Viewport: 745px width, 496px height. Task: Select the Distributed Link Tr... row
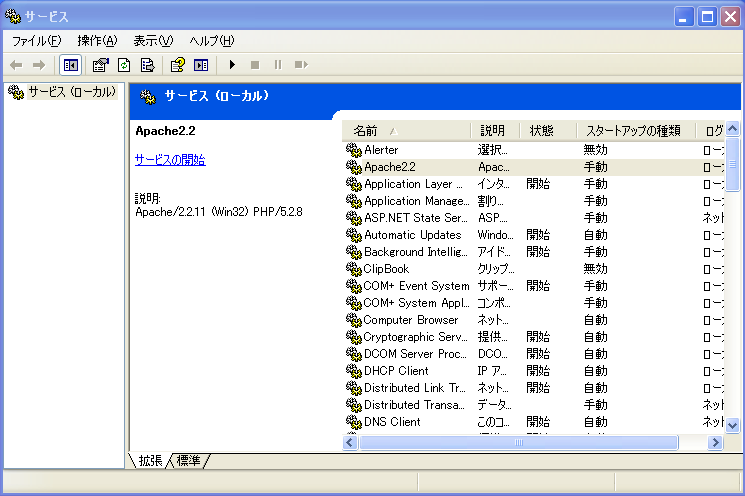(533, 388)
